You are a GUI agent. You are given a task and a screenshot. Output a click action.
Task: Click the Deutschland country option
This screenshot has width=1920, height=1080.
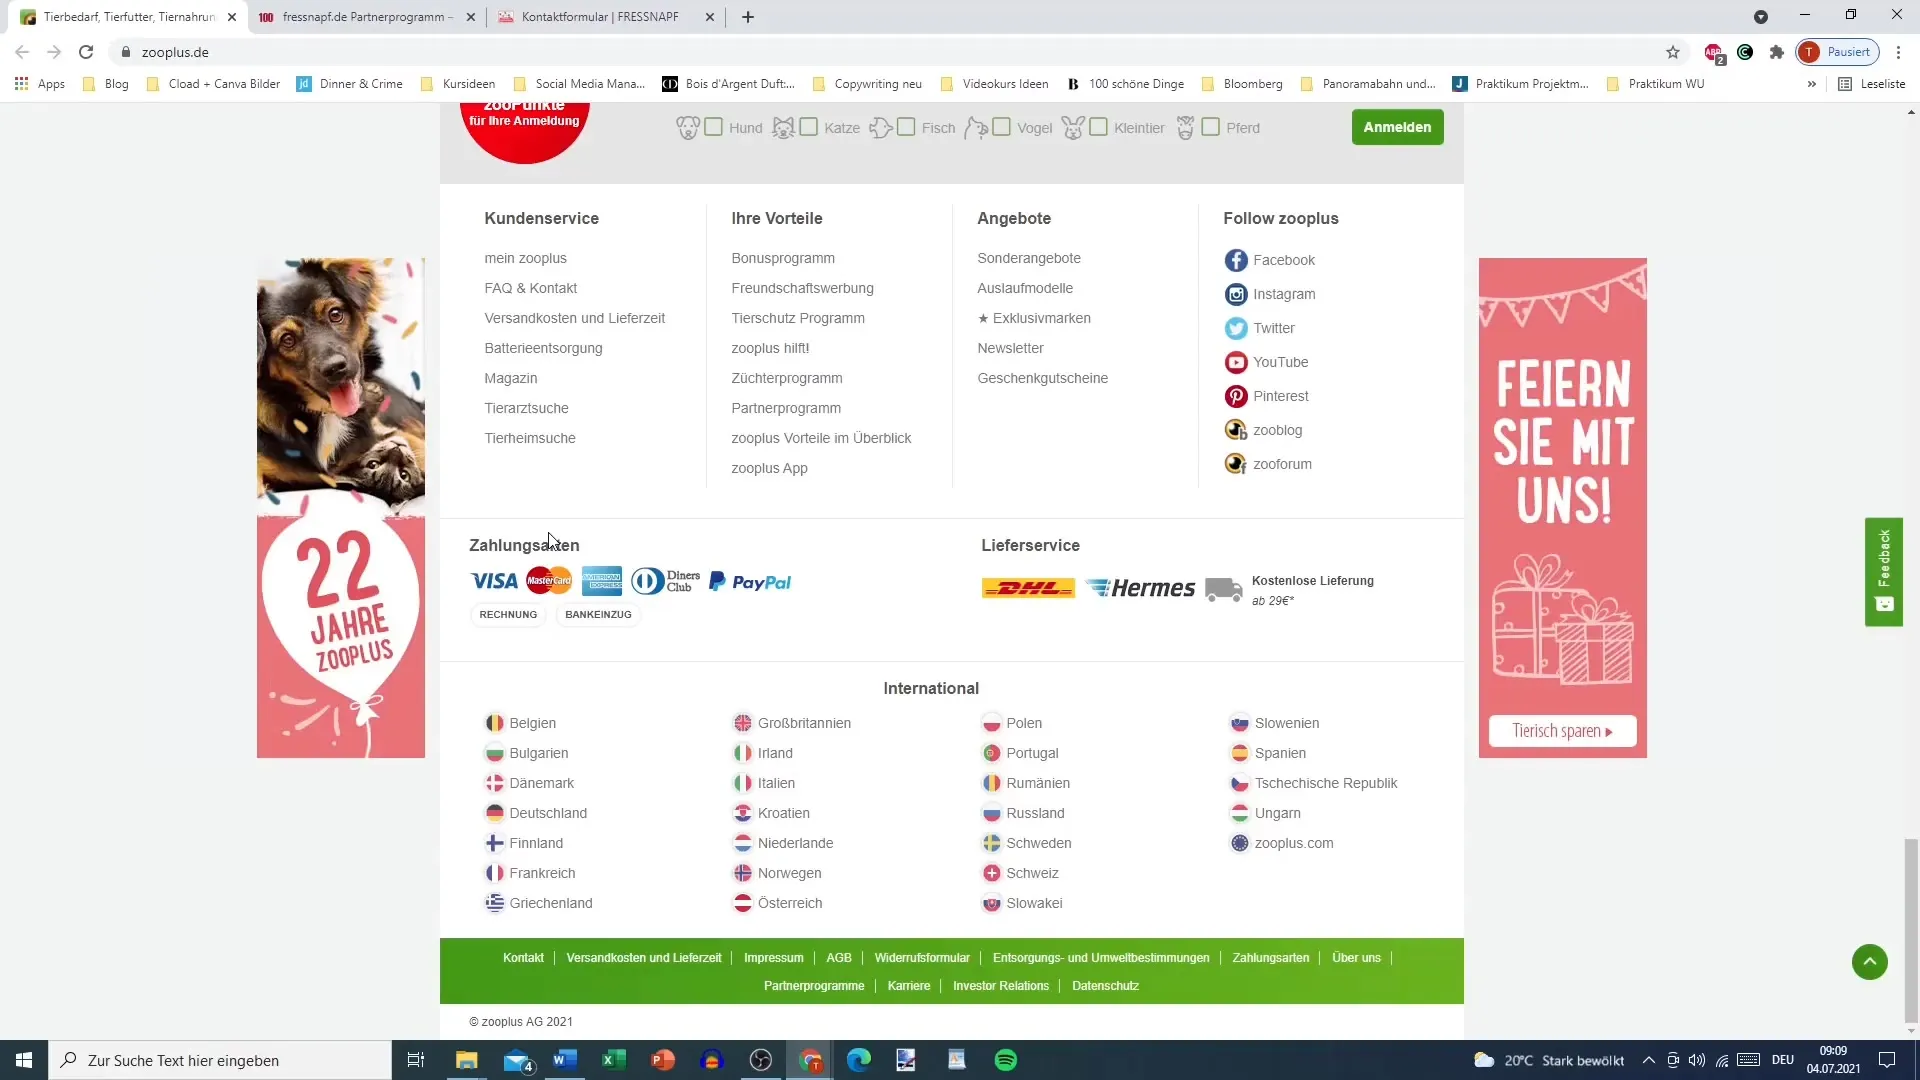549,812
